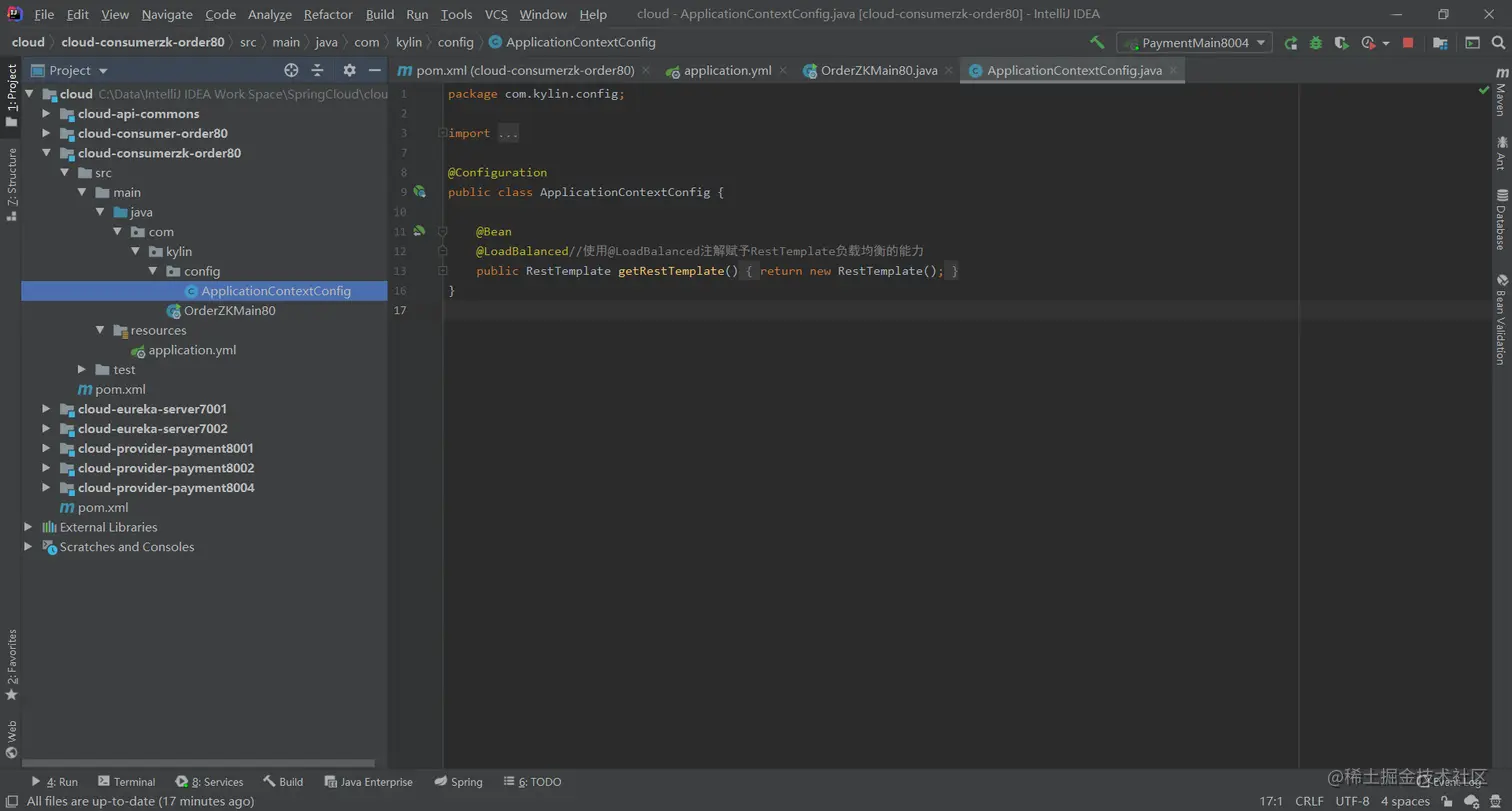Viewport: 1512px width, 811px height.
Task: Open the Spring tool window
Action: pos(459,782)
